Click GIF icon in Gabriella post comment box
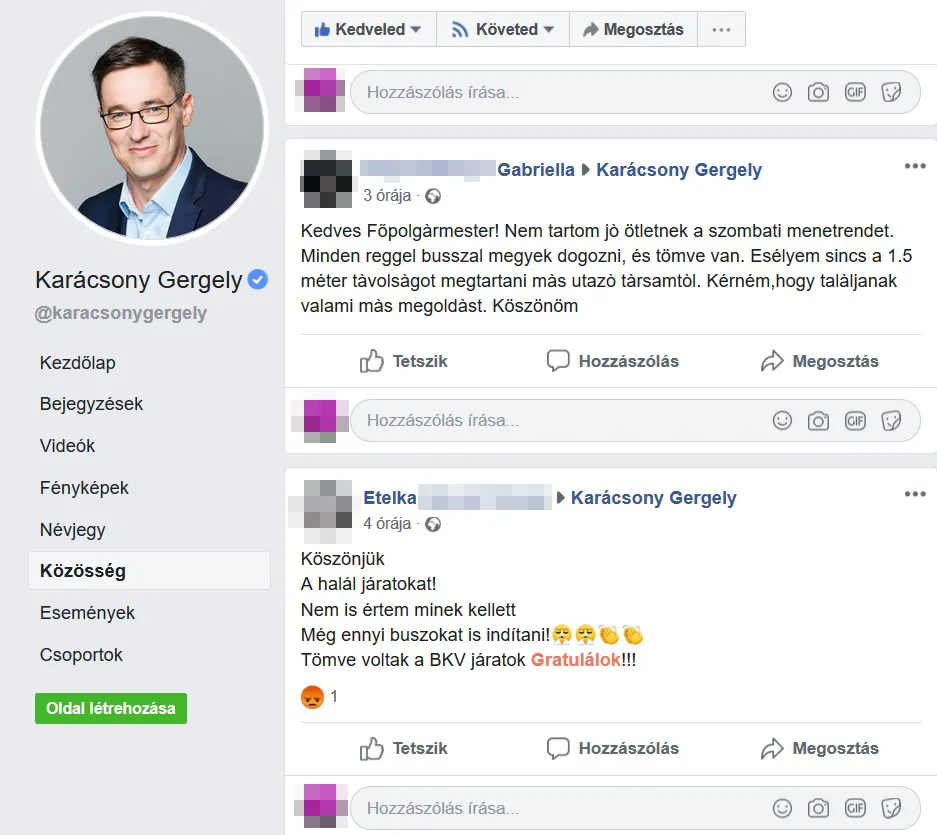The image size is (937, 835). coord(855,421)
